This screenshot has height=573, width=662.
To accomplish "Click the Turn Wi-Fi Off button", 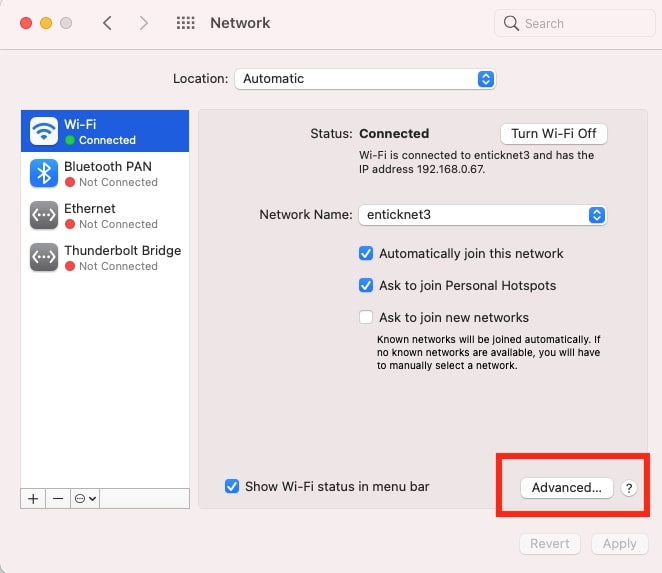I will tap(553, 134).
